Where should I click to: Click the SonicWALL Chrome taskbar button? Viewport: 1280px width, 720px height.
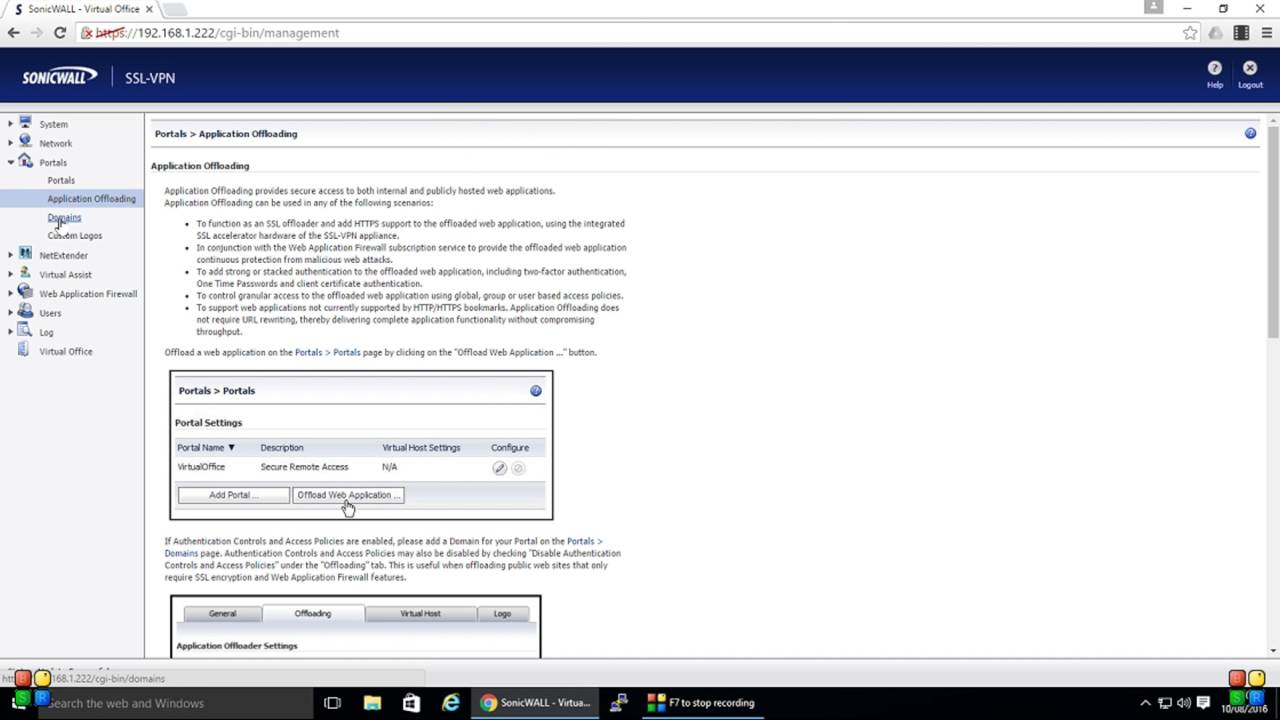pos(537,703)
